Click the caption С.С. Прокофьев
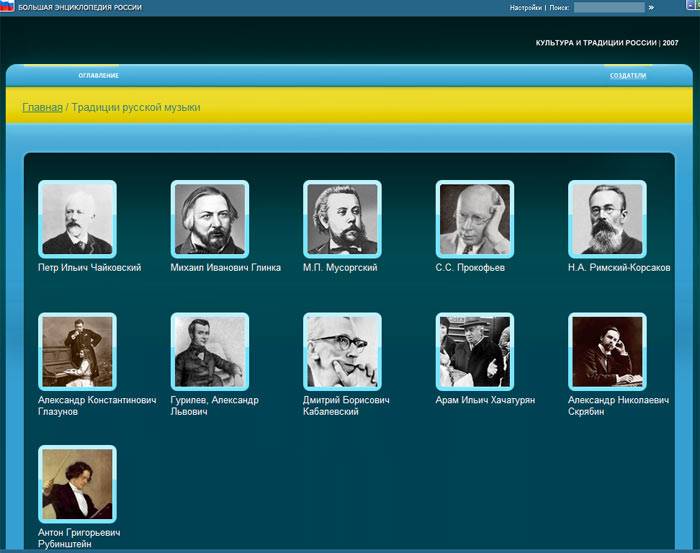Image resolution: width=700 pixels, height=553 pixels. (470, 268)
